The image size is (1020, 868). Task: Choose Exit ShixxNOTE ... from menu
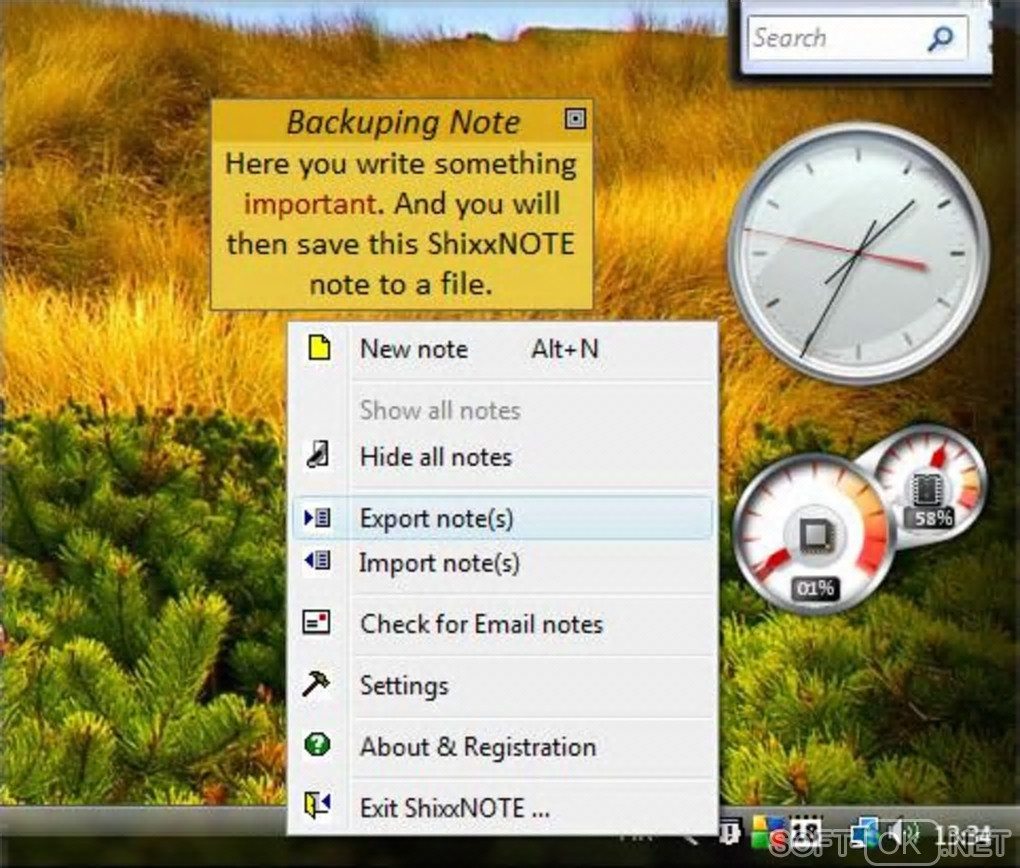click(502, 808)
